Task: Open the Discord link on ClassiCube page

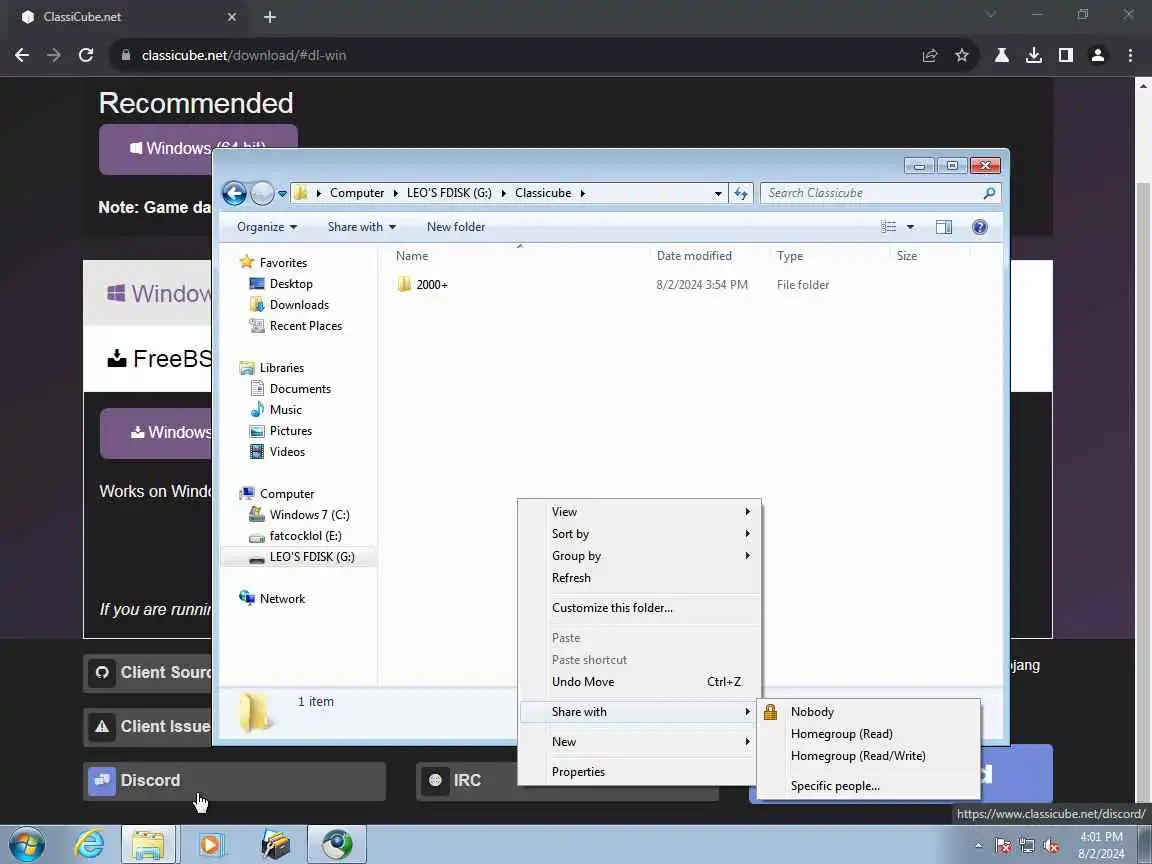Action: click(x=234, y=780)
